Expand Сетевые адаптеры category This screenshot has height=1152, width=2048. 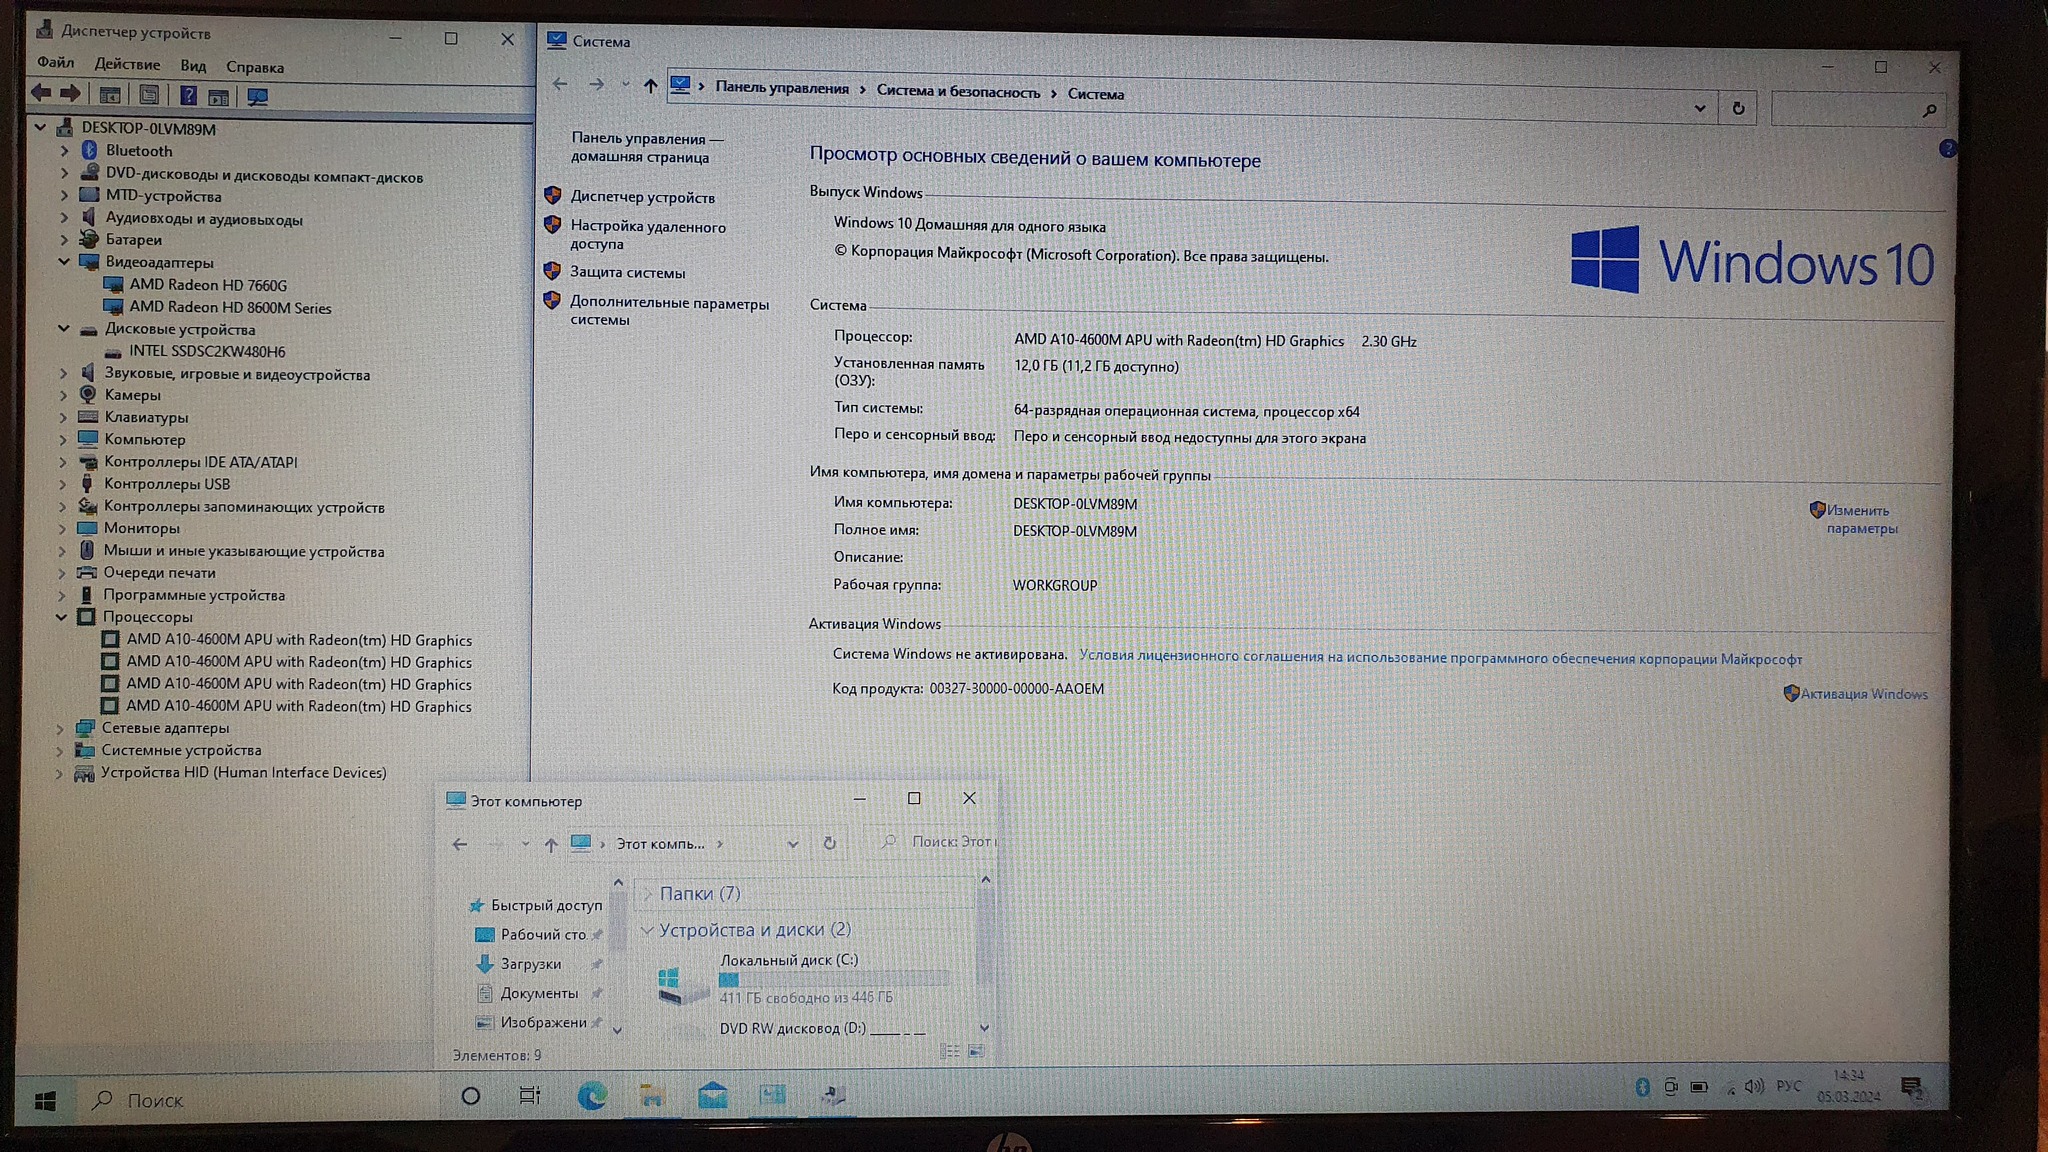coord(60,729)
